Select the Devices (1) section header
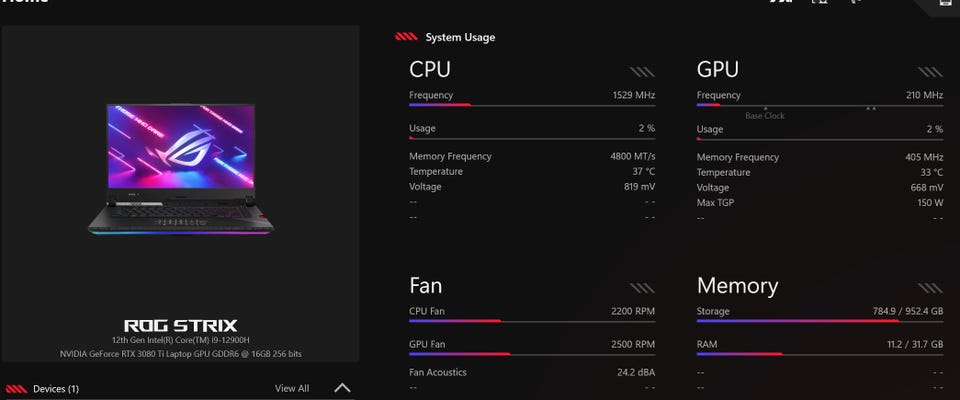This screenshot has height=400, width=960. click(x=56, y=389)
